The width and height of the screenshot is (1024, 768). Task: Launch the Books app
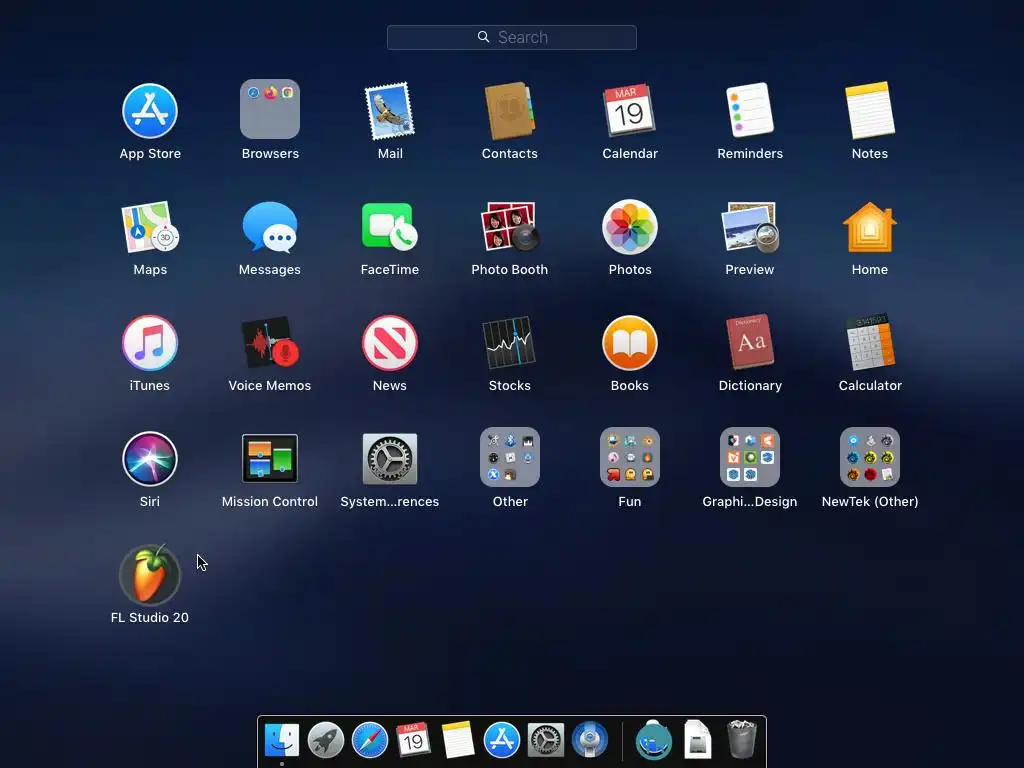pos(630,343)
